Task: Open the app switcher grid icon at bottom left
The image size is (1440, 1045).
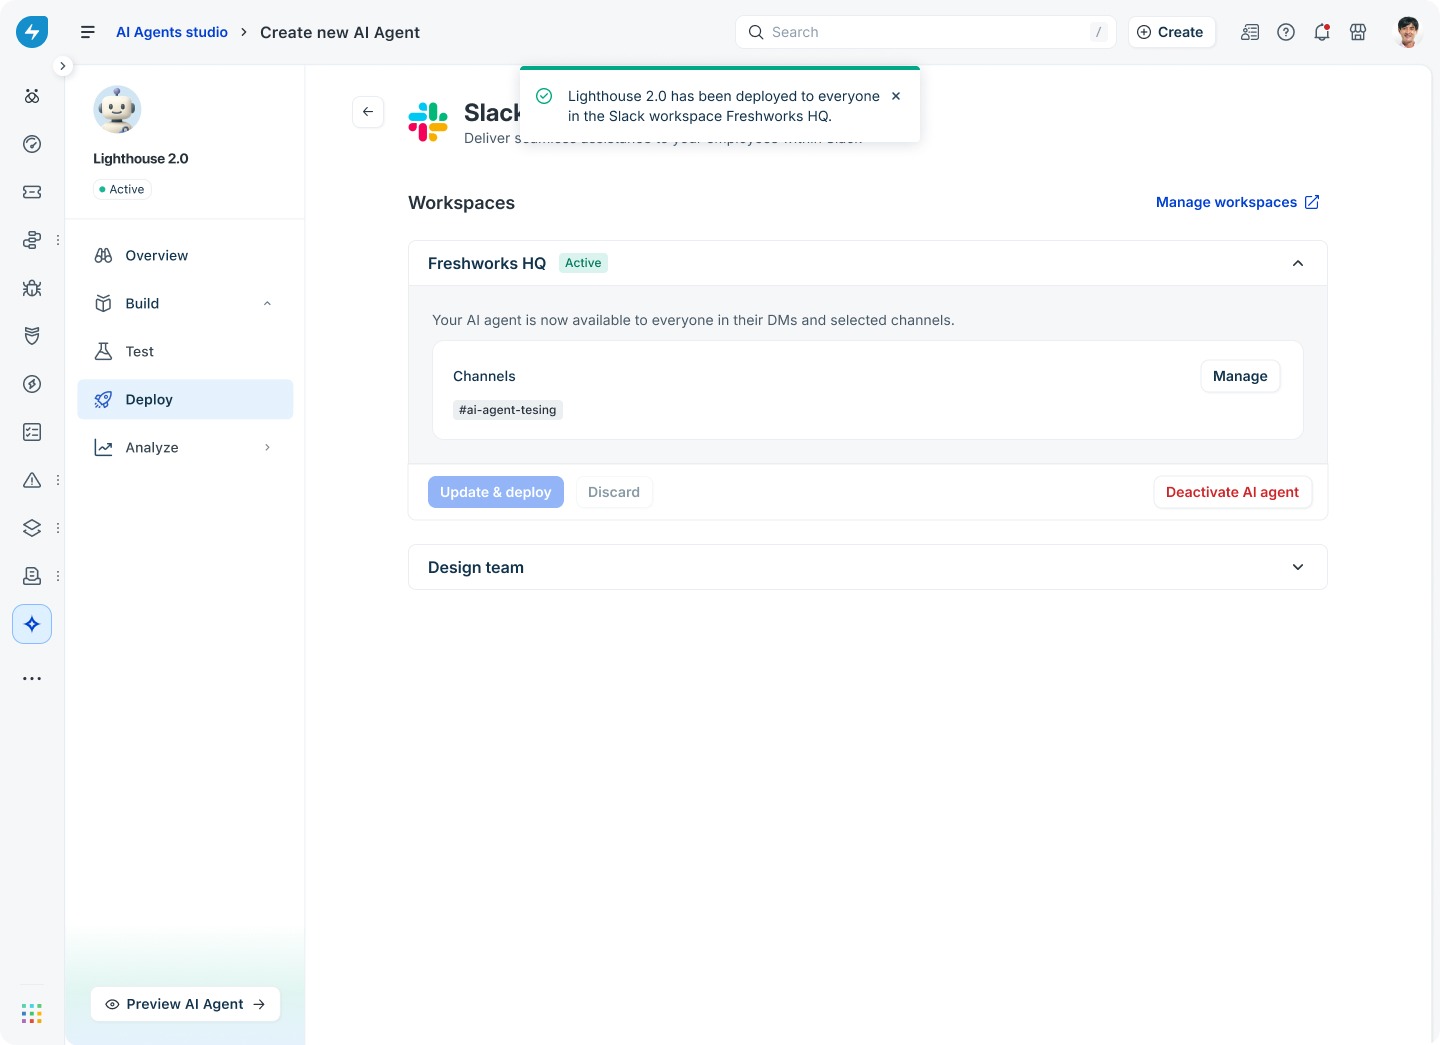Action: (x=32, y=1014)
